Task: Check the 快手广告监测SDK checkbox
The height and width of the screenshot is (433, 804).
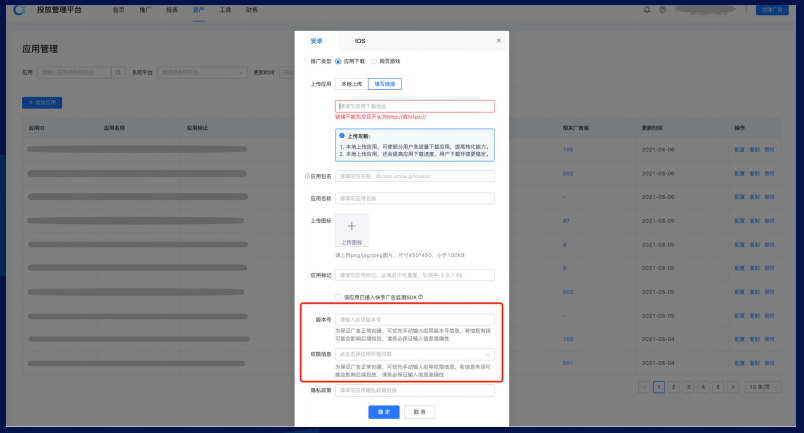Action: (339, 297)
